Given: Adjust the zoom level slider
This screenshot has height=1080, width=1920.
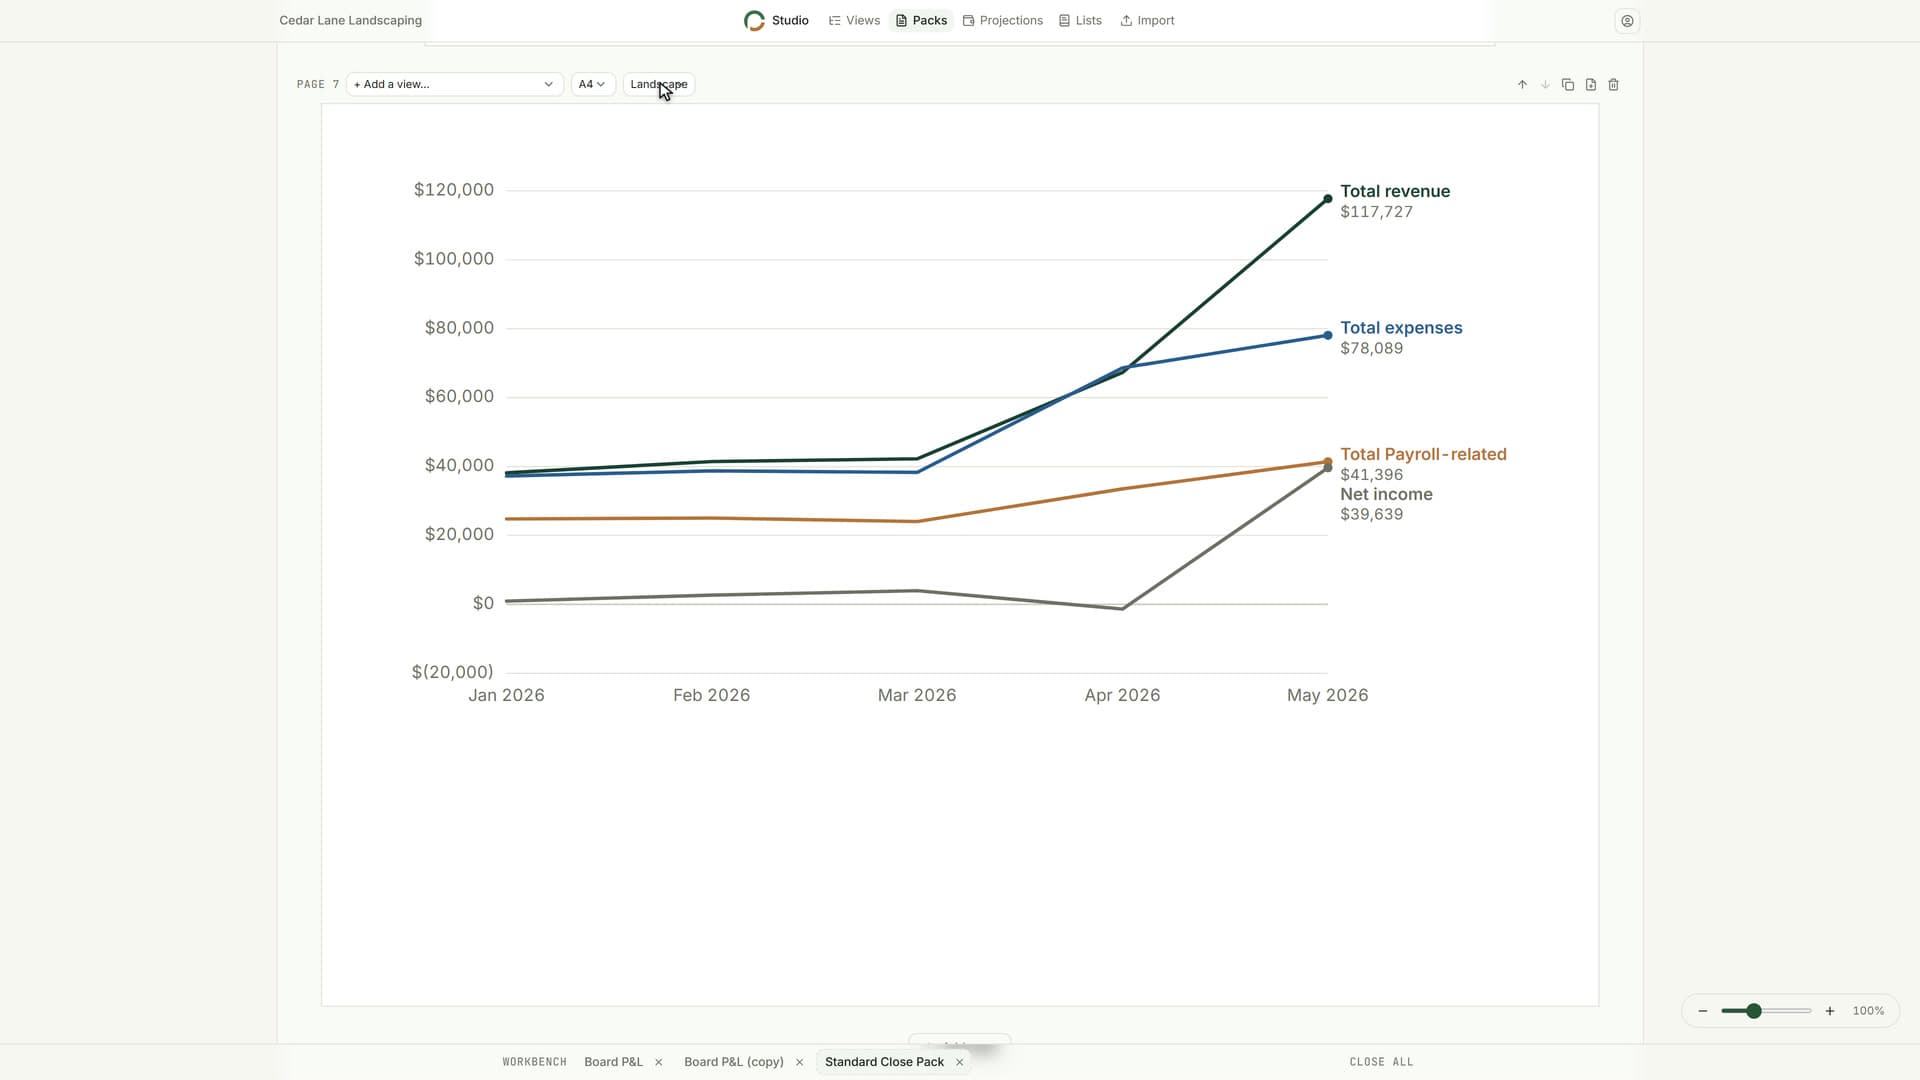Looking at the screenshot, I should coord(1766,1011).
